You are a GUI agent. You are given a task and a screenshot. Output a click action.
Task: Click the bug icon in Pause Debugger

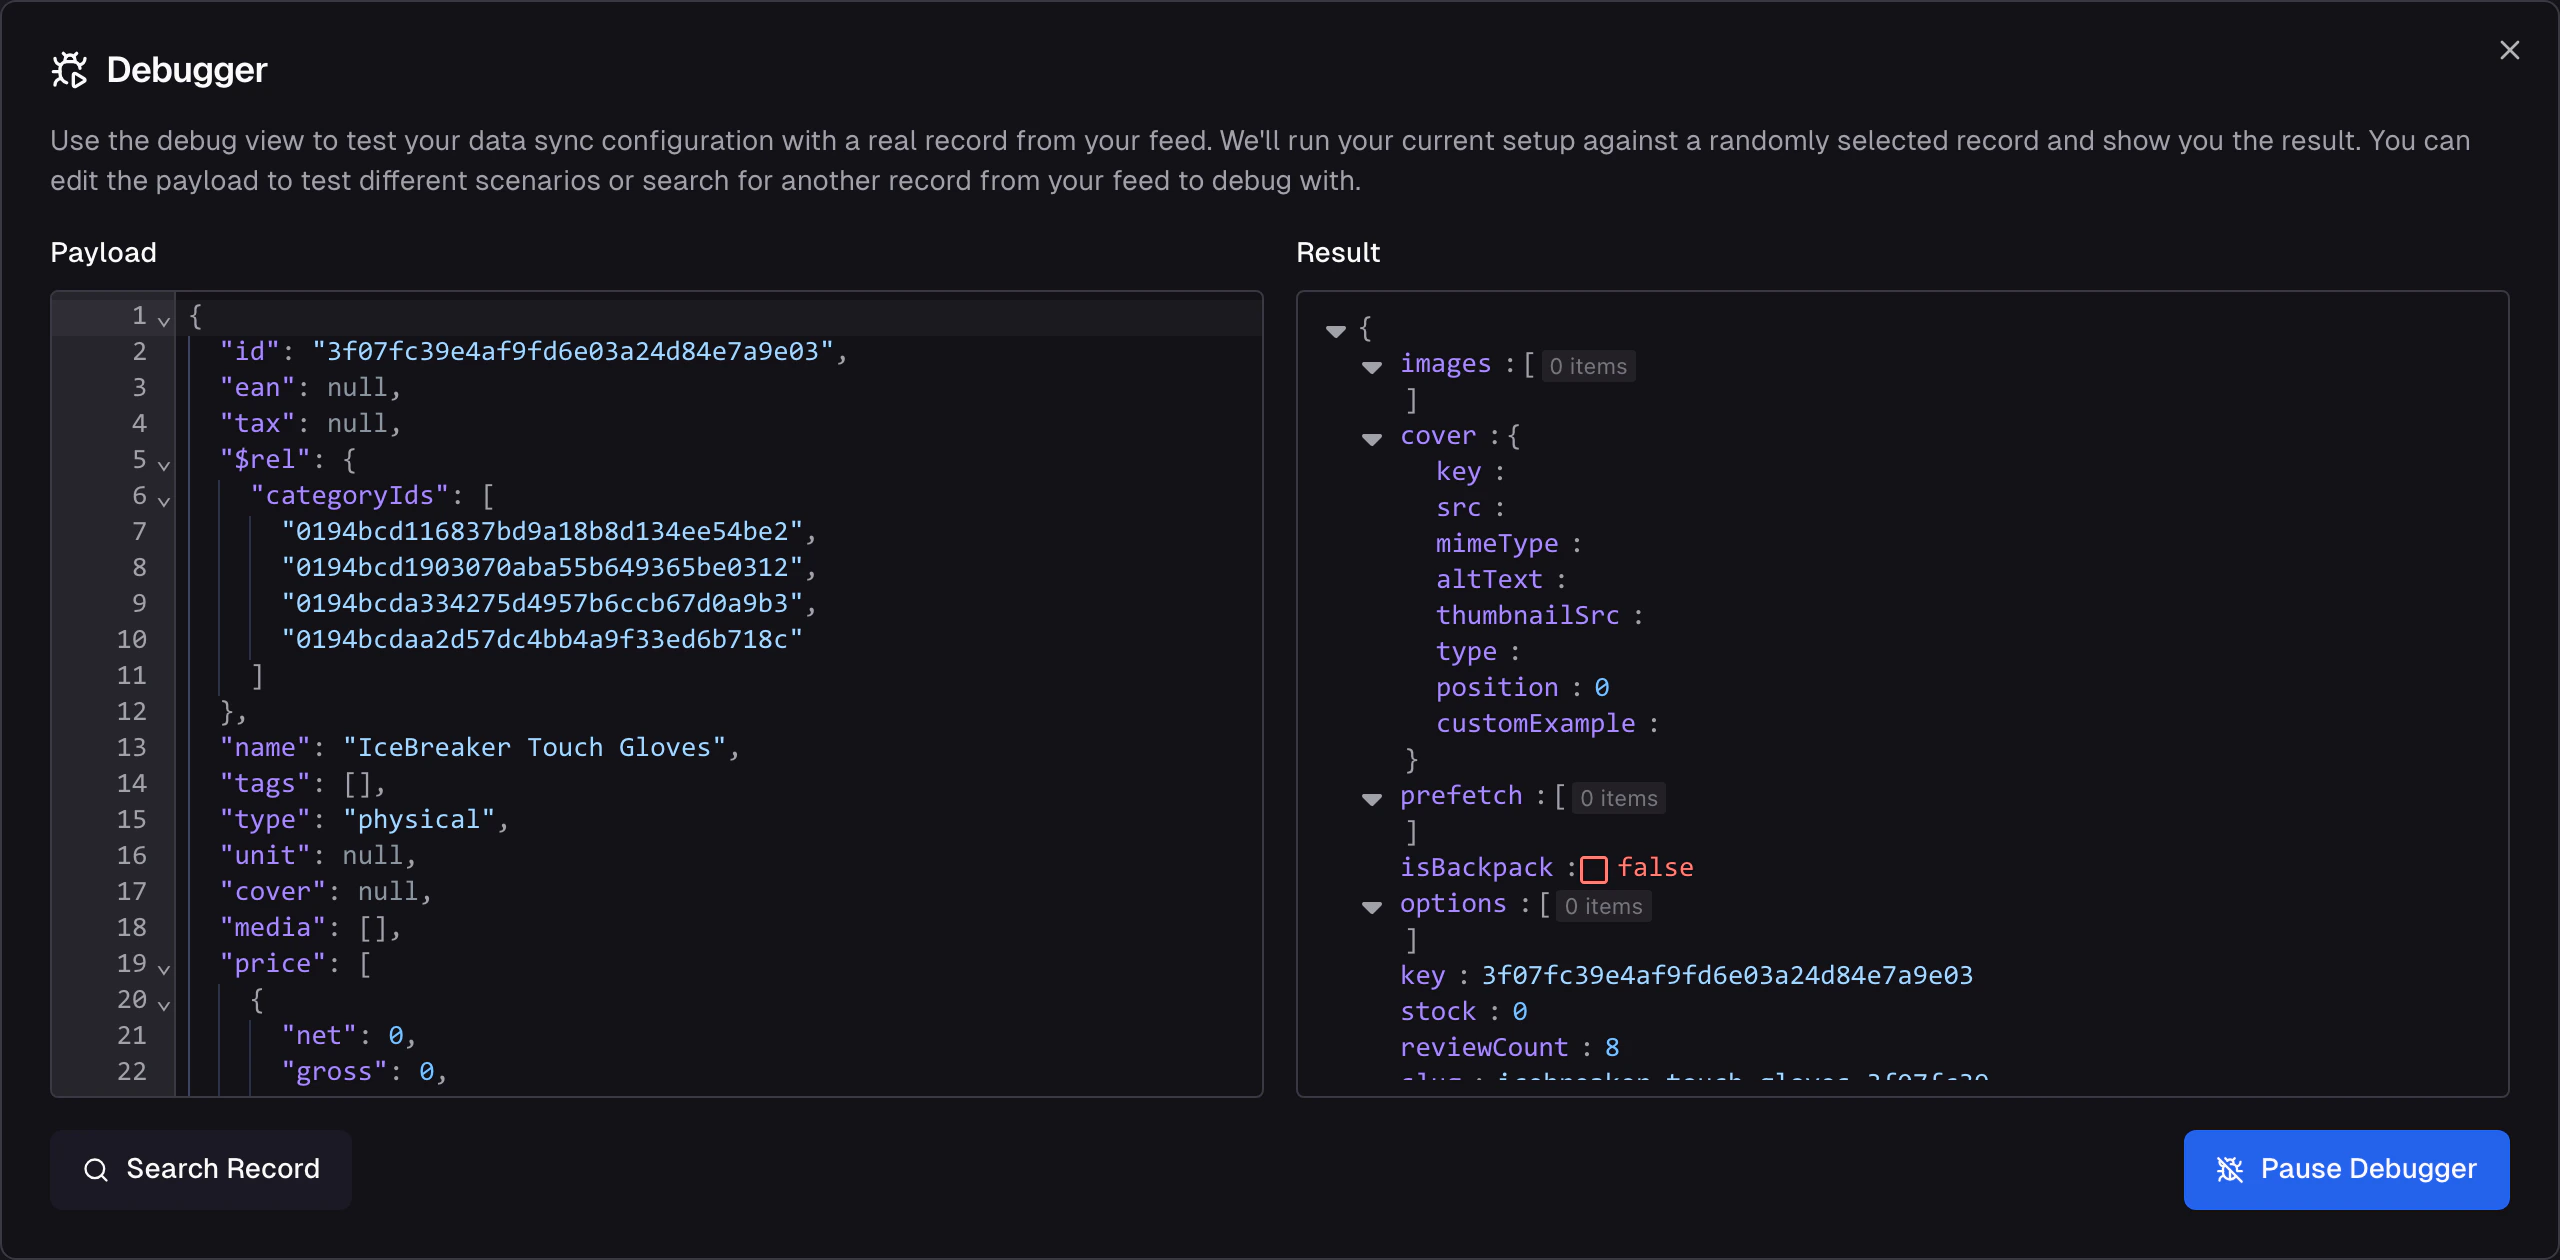coord(2230,1170)
